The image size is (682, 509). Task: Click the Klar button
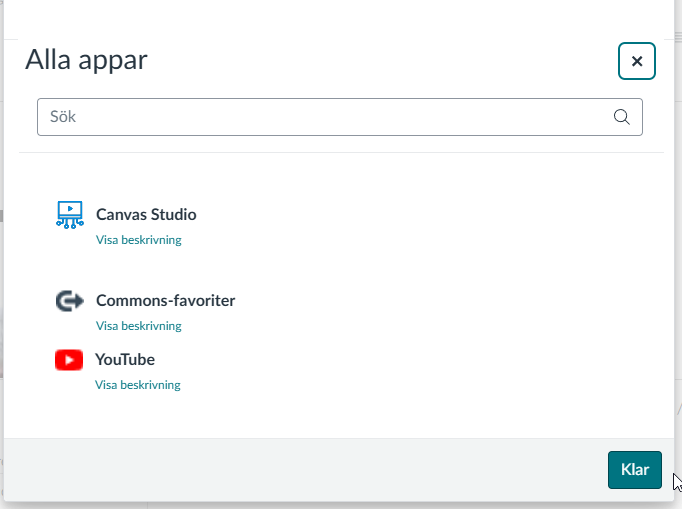pyautogui.click(x=635, y=470)
